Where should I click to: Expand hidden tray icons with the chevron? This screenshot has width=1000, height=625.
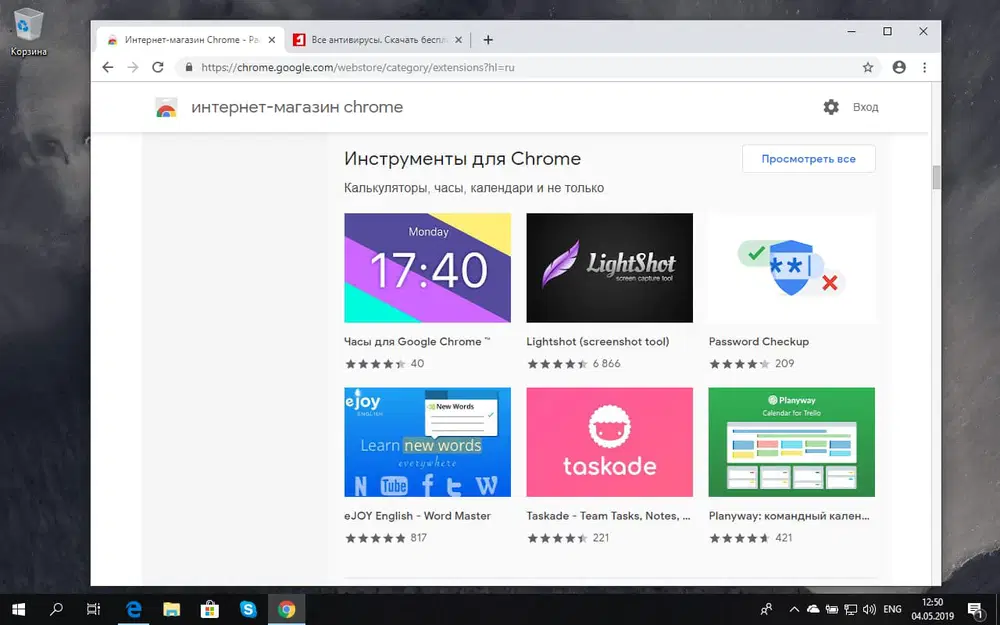[793, 611]
